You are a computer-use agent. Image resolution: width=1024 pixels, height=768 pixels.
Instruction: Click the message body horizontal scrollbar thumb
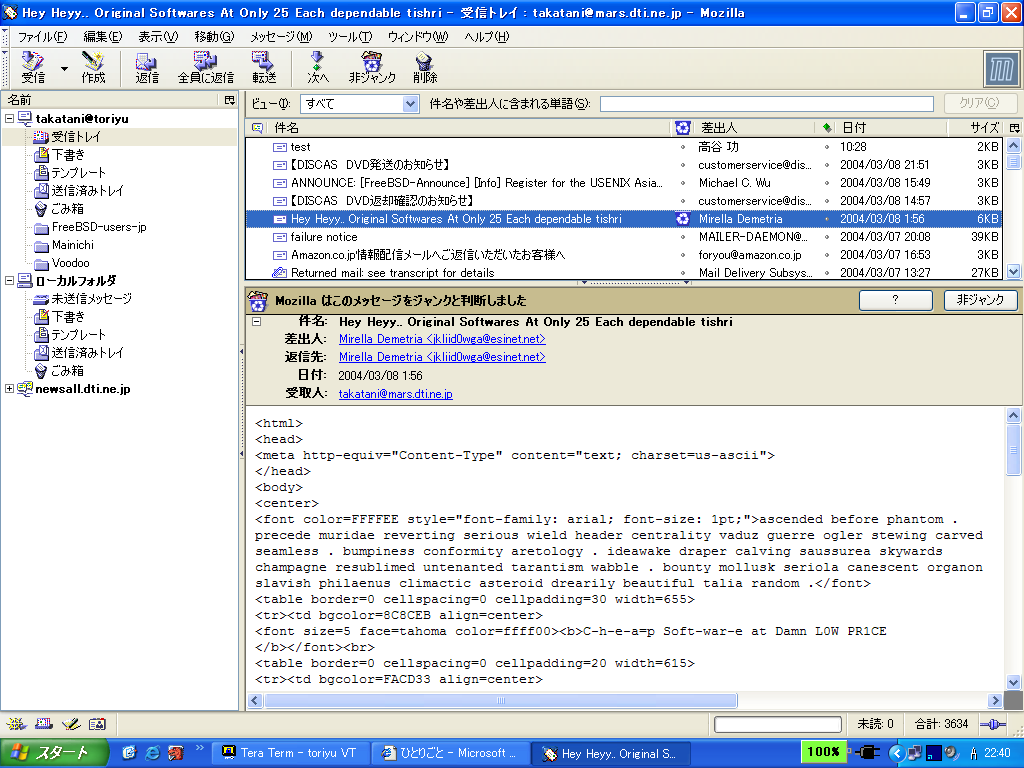pos(501,701)
